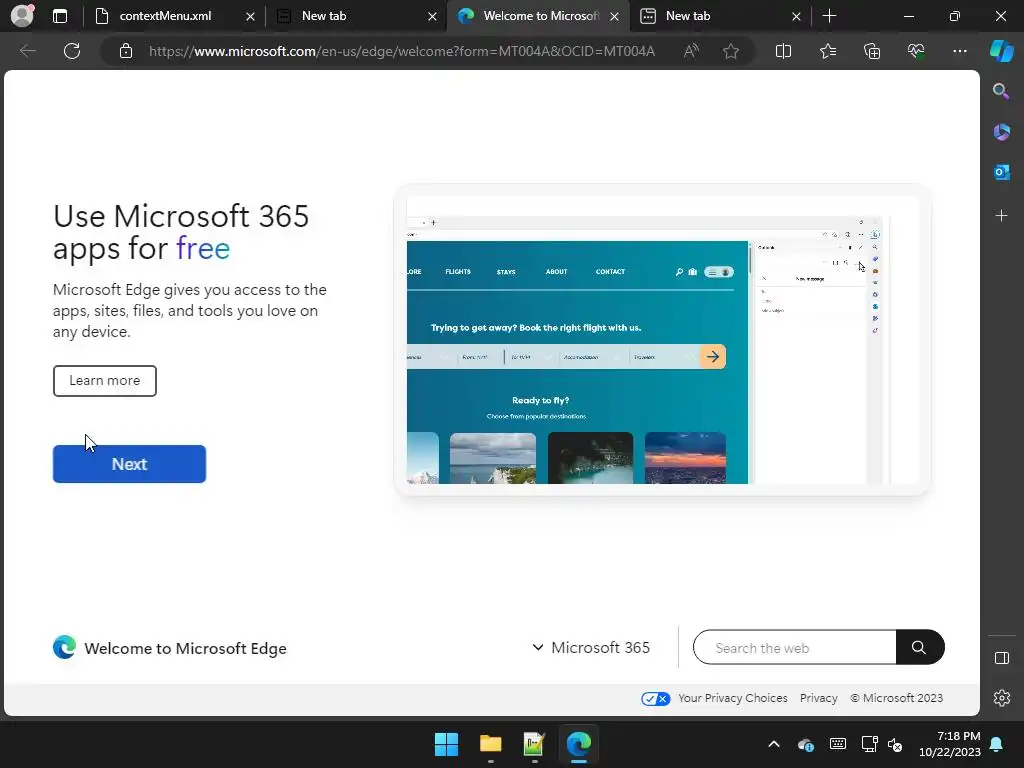Open the Favorites list icon
1024x768 pixels.
(x=827, y=51)
